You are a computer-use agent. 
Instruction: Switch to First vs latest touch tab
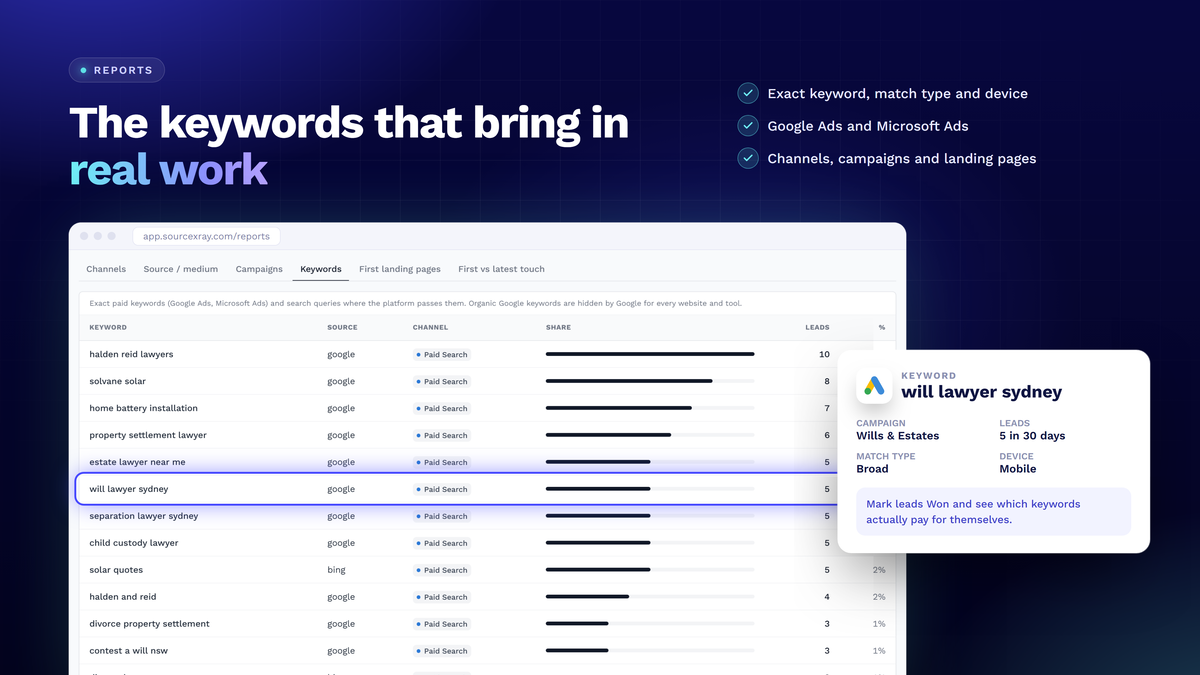[501, 269]
